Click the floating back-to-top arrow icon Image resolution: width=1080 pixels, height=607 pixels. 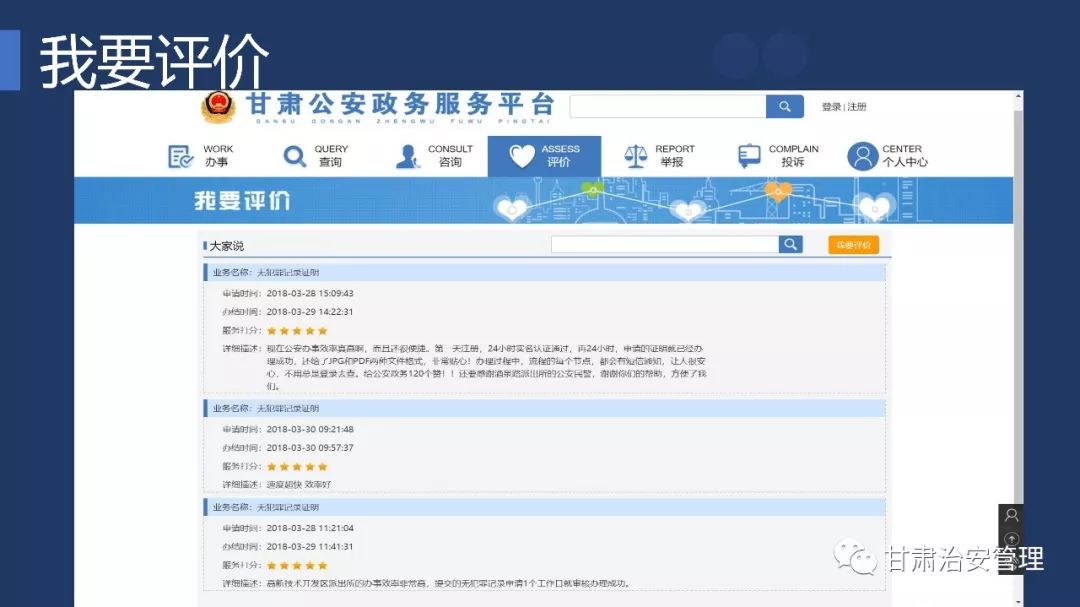click(x=1011, y=540)
